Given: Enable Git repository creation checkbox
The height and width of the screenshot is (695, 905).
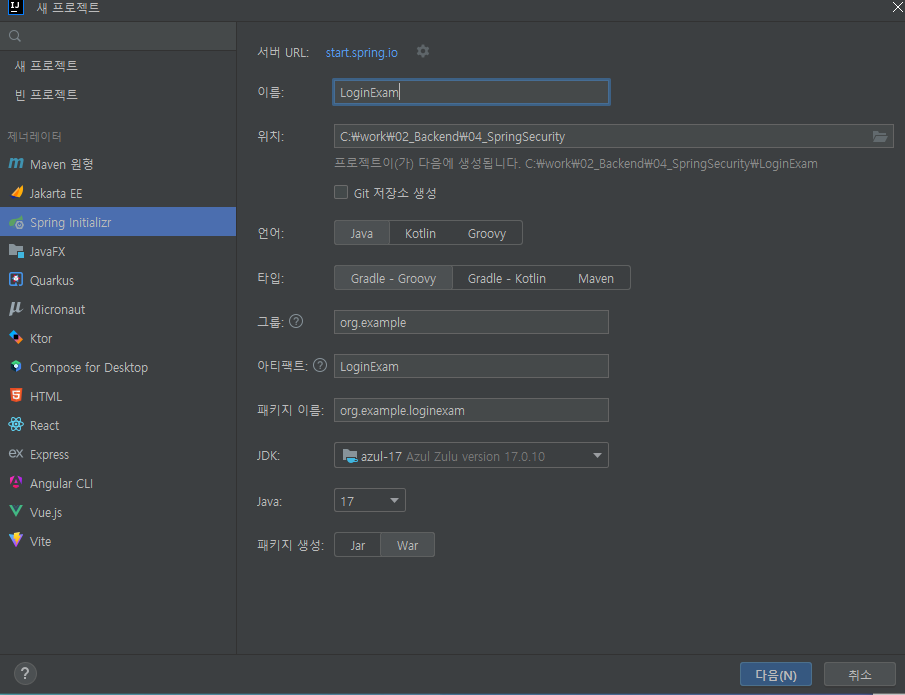Looking at the screenshot, I should coord(341,192).
